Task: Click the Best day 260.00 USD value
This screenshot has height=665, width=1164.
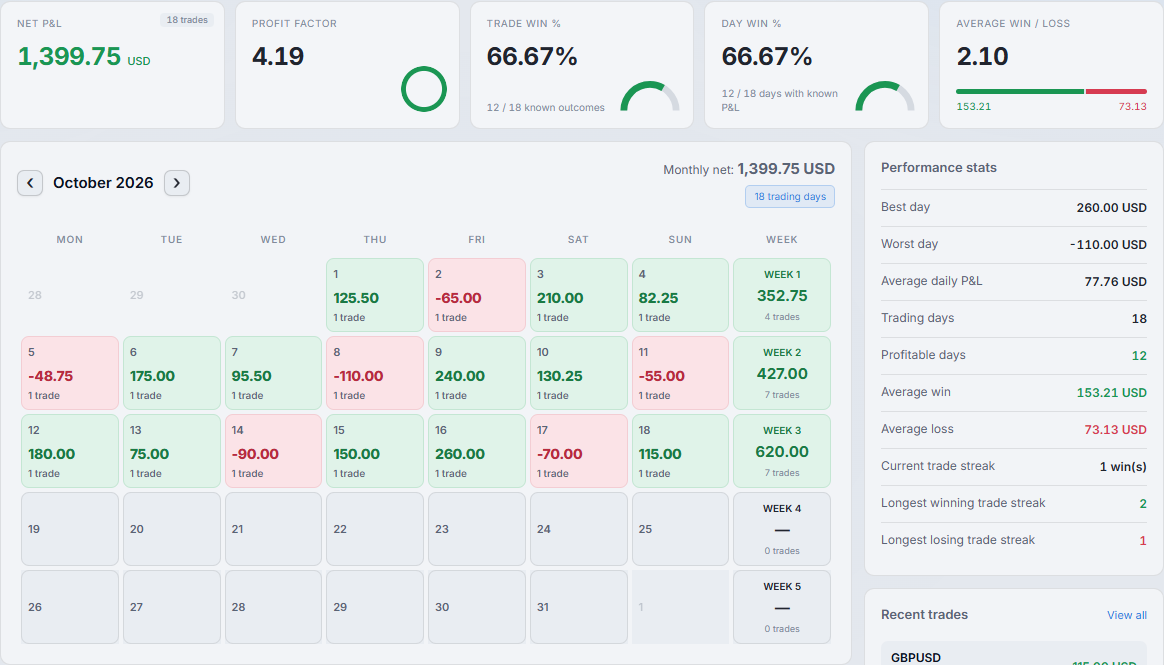Action: pyautogui.click(x=1111, y=208)
